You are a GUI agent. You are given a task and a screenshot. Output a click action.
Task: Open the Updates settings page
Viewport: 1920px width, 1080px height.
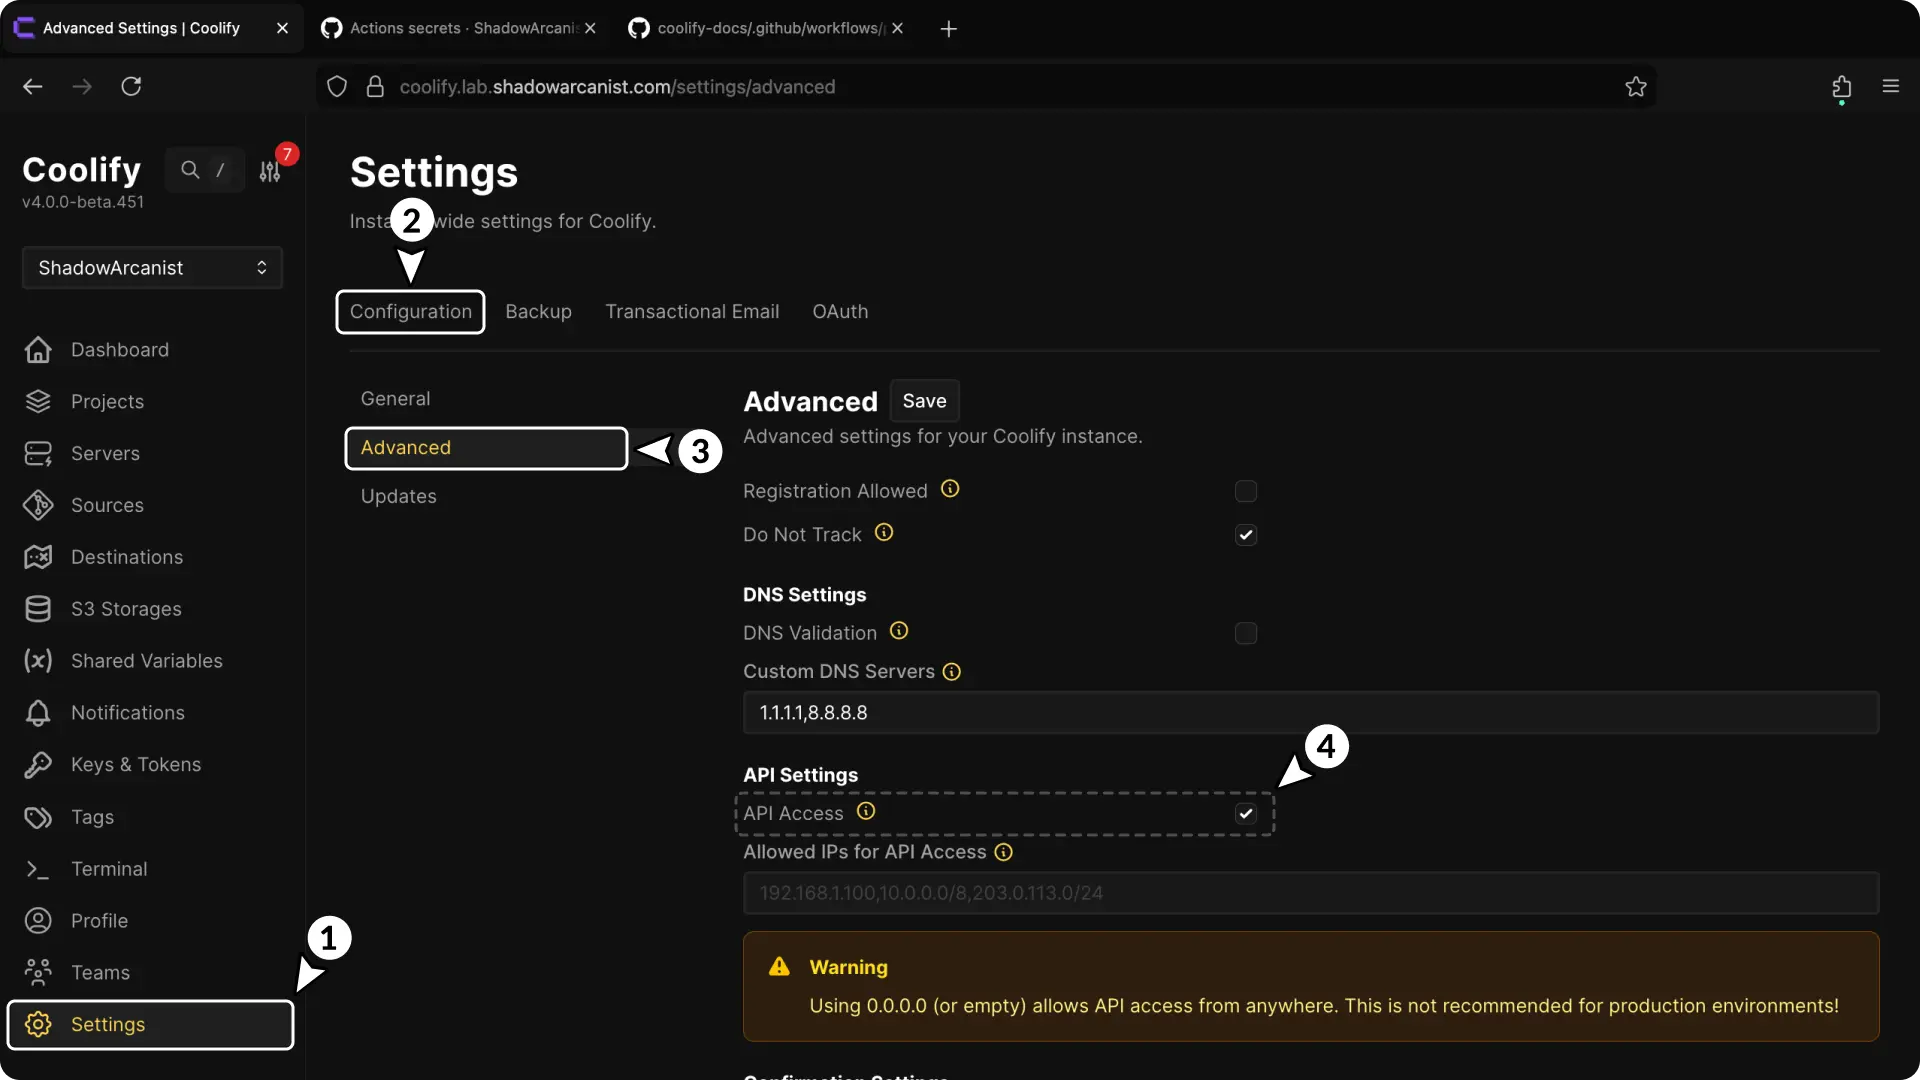click(398, 496)
